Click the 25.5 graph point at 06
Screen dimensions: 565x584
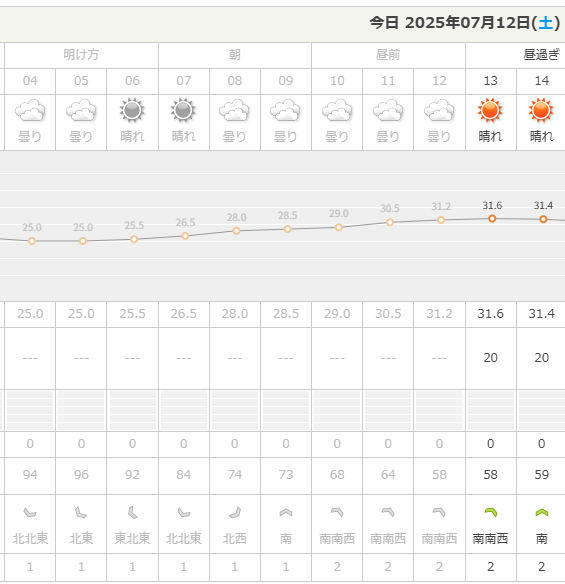(134, 239)
